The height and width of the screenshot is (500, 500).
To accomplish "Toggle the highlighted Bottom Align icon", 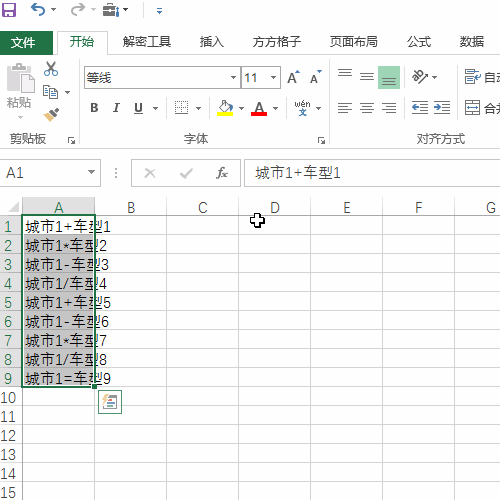I will 389,77.
